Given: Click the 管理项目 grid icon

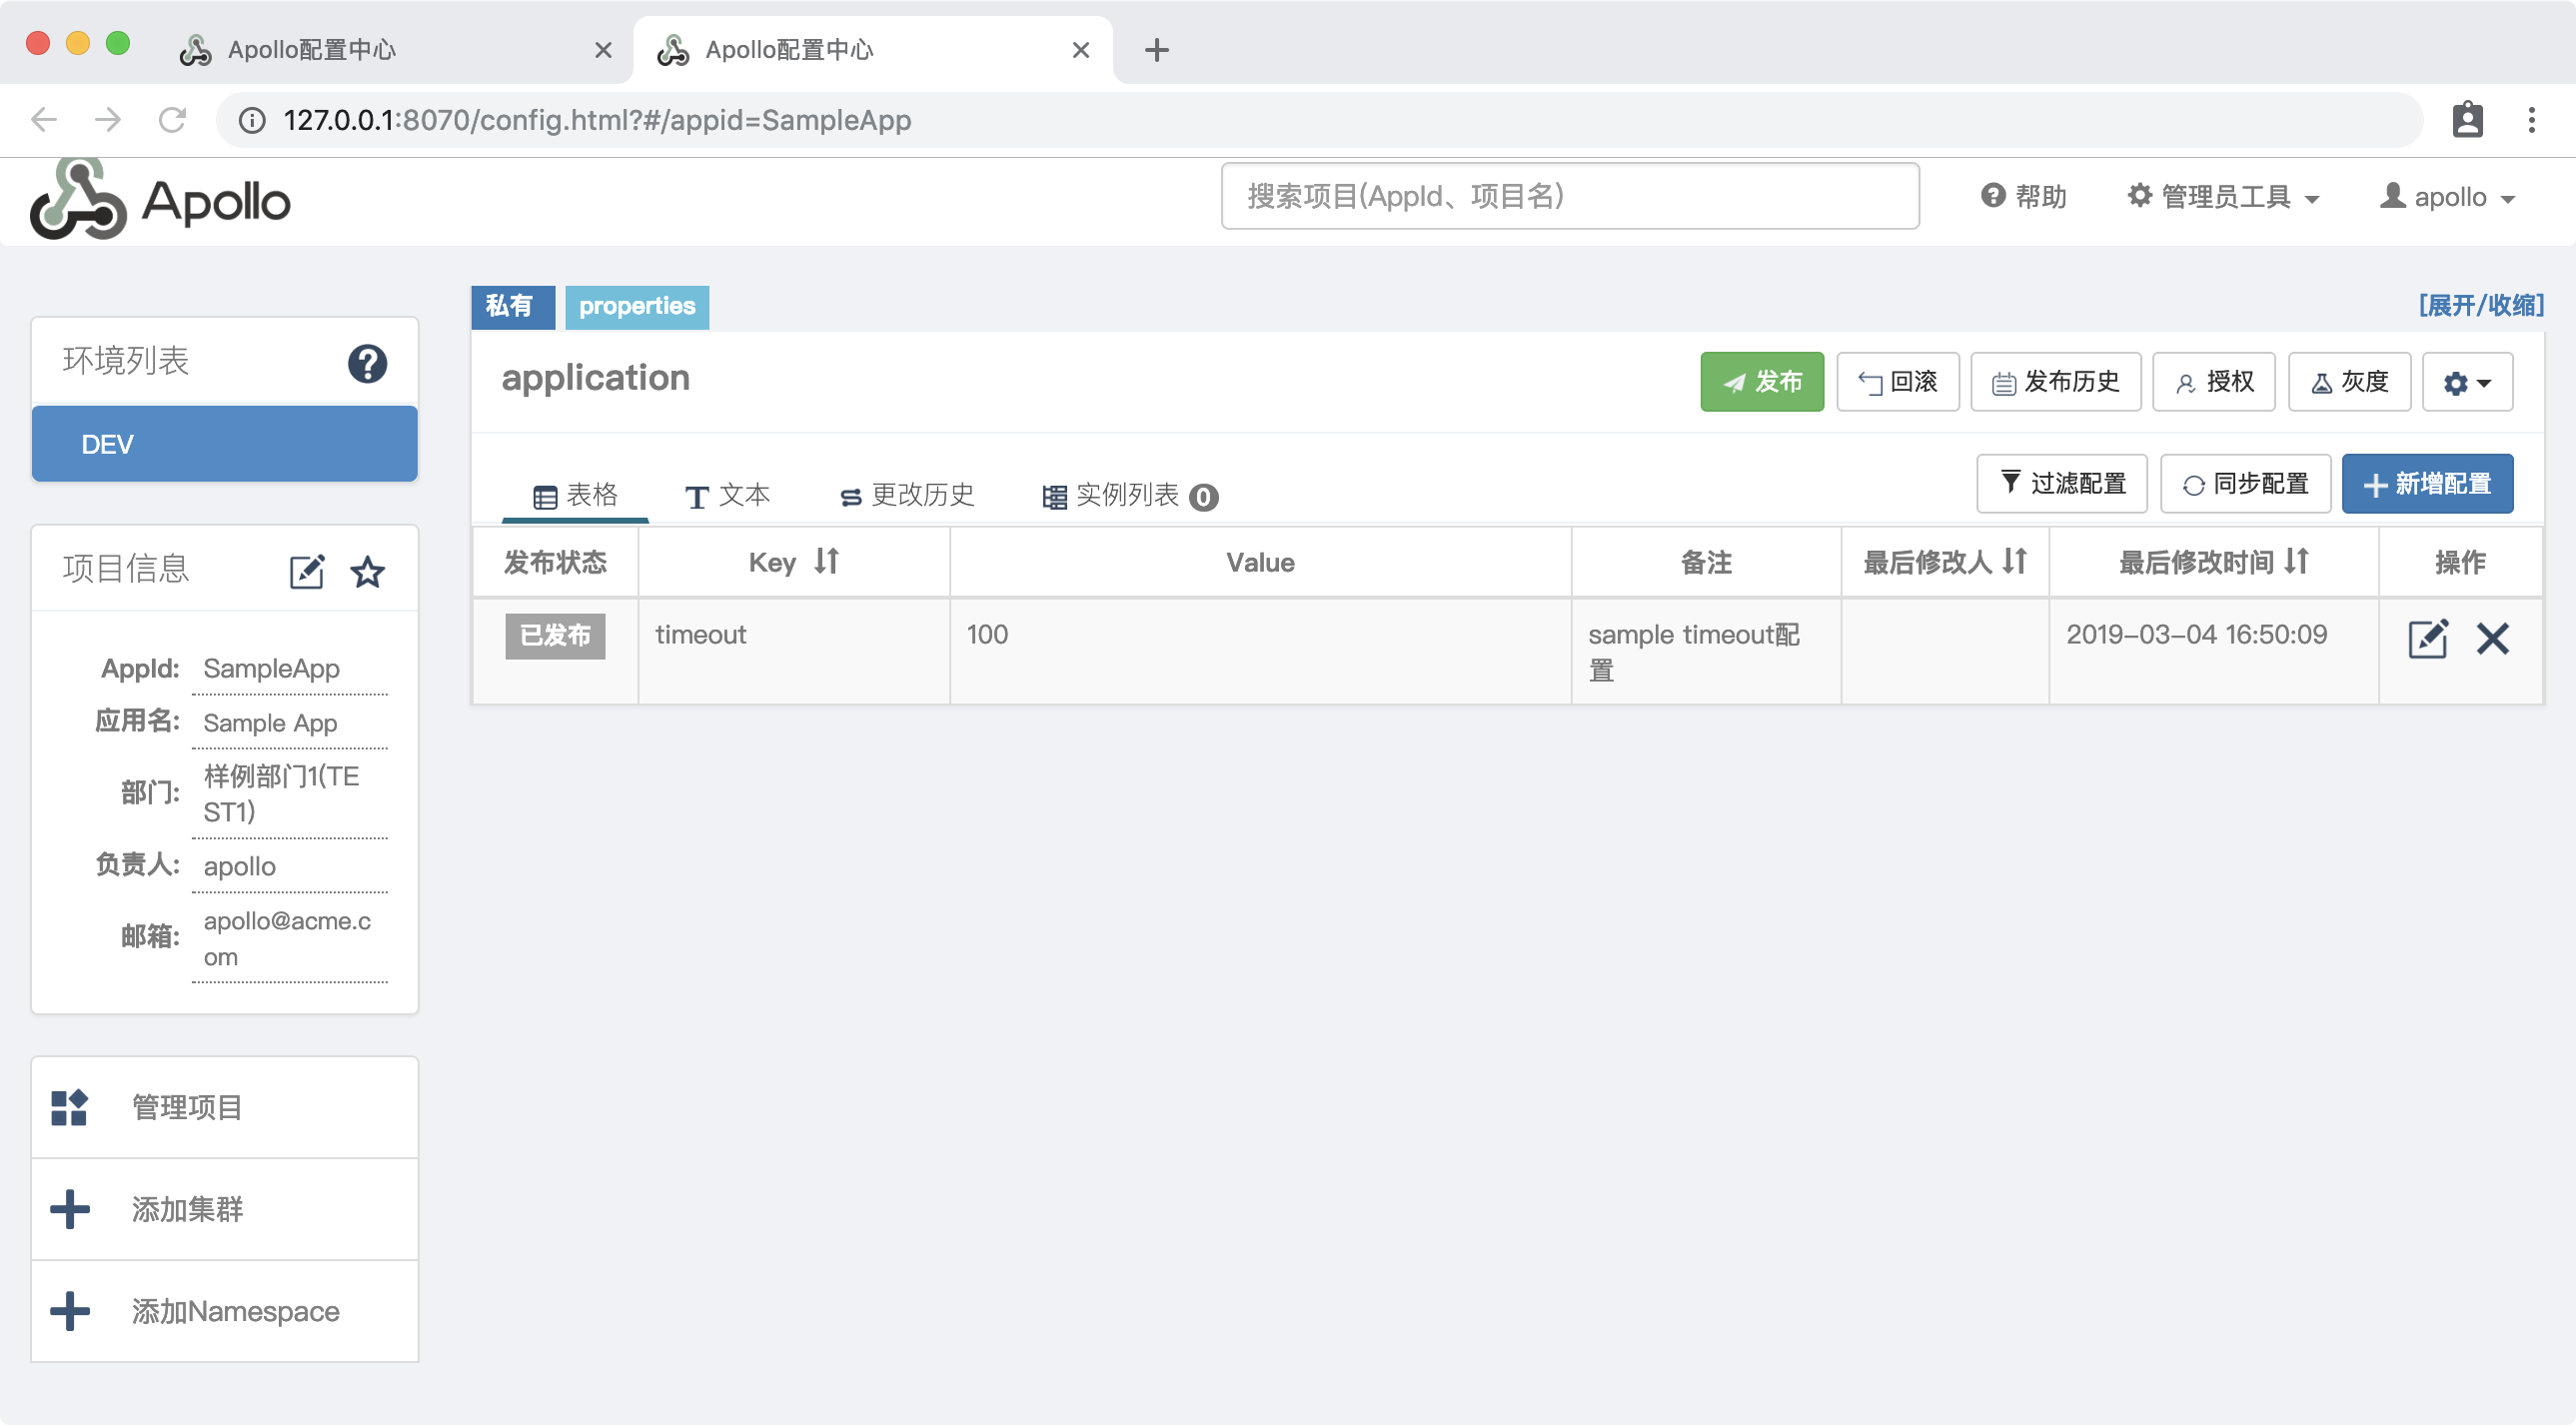Looking at the screenshot, I should click(x=69, y=1107).
